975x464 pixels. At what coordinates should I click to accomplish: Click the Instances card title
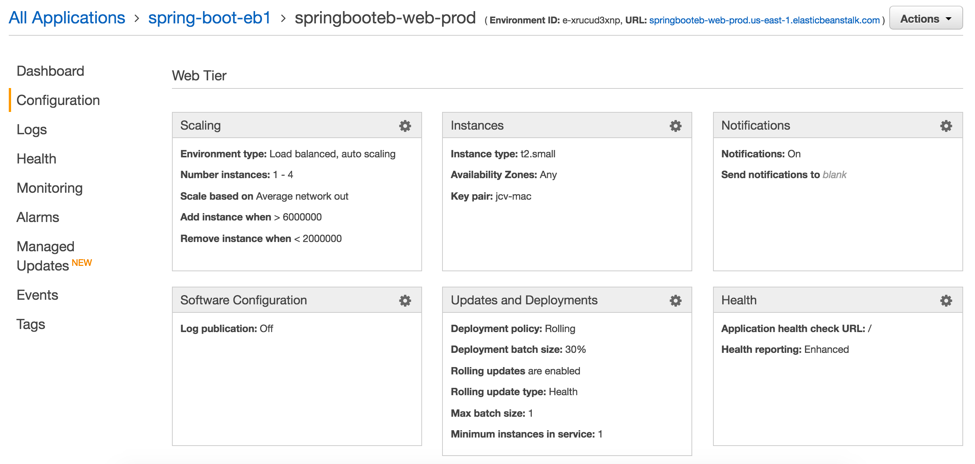click(477, 126)
